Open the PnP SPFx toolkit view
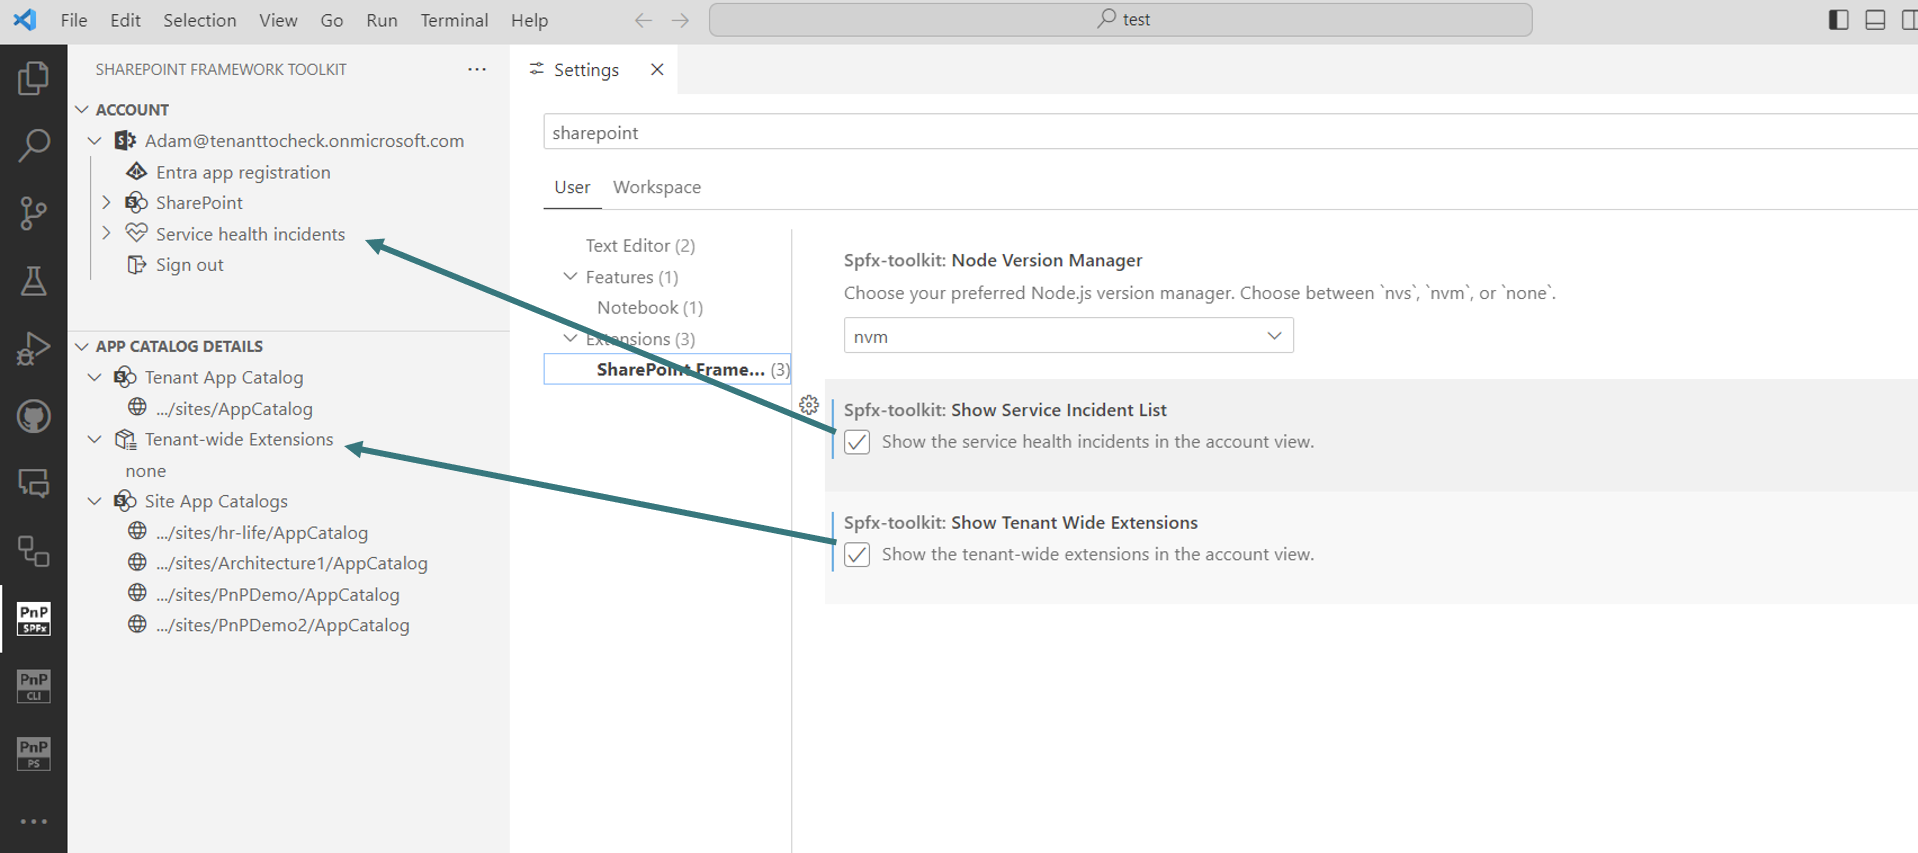 [33, 619]
